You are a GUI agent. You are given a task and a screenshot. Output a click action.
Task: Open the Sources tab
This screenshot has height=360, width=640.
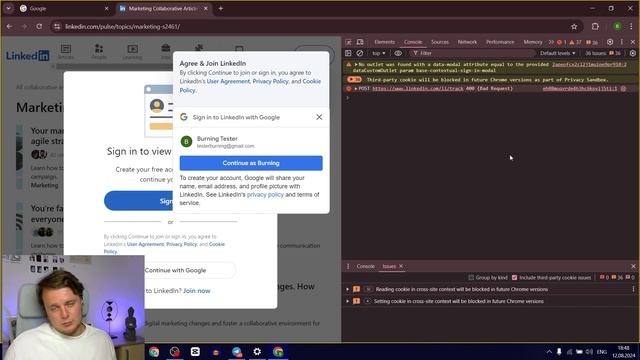(440, 42)
